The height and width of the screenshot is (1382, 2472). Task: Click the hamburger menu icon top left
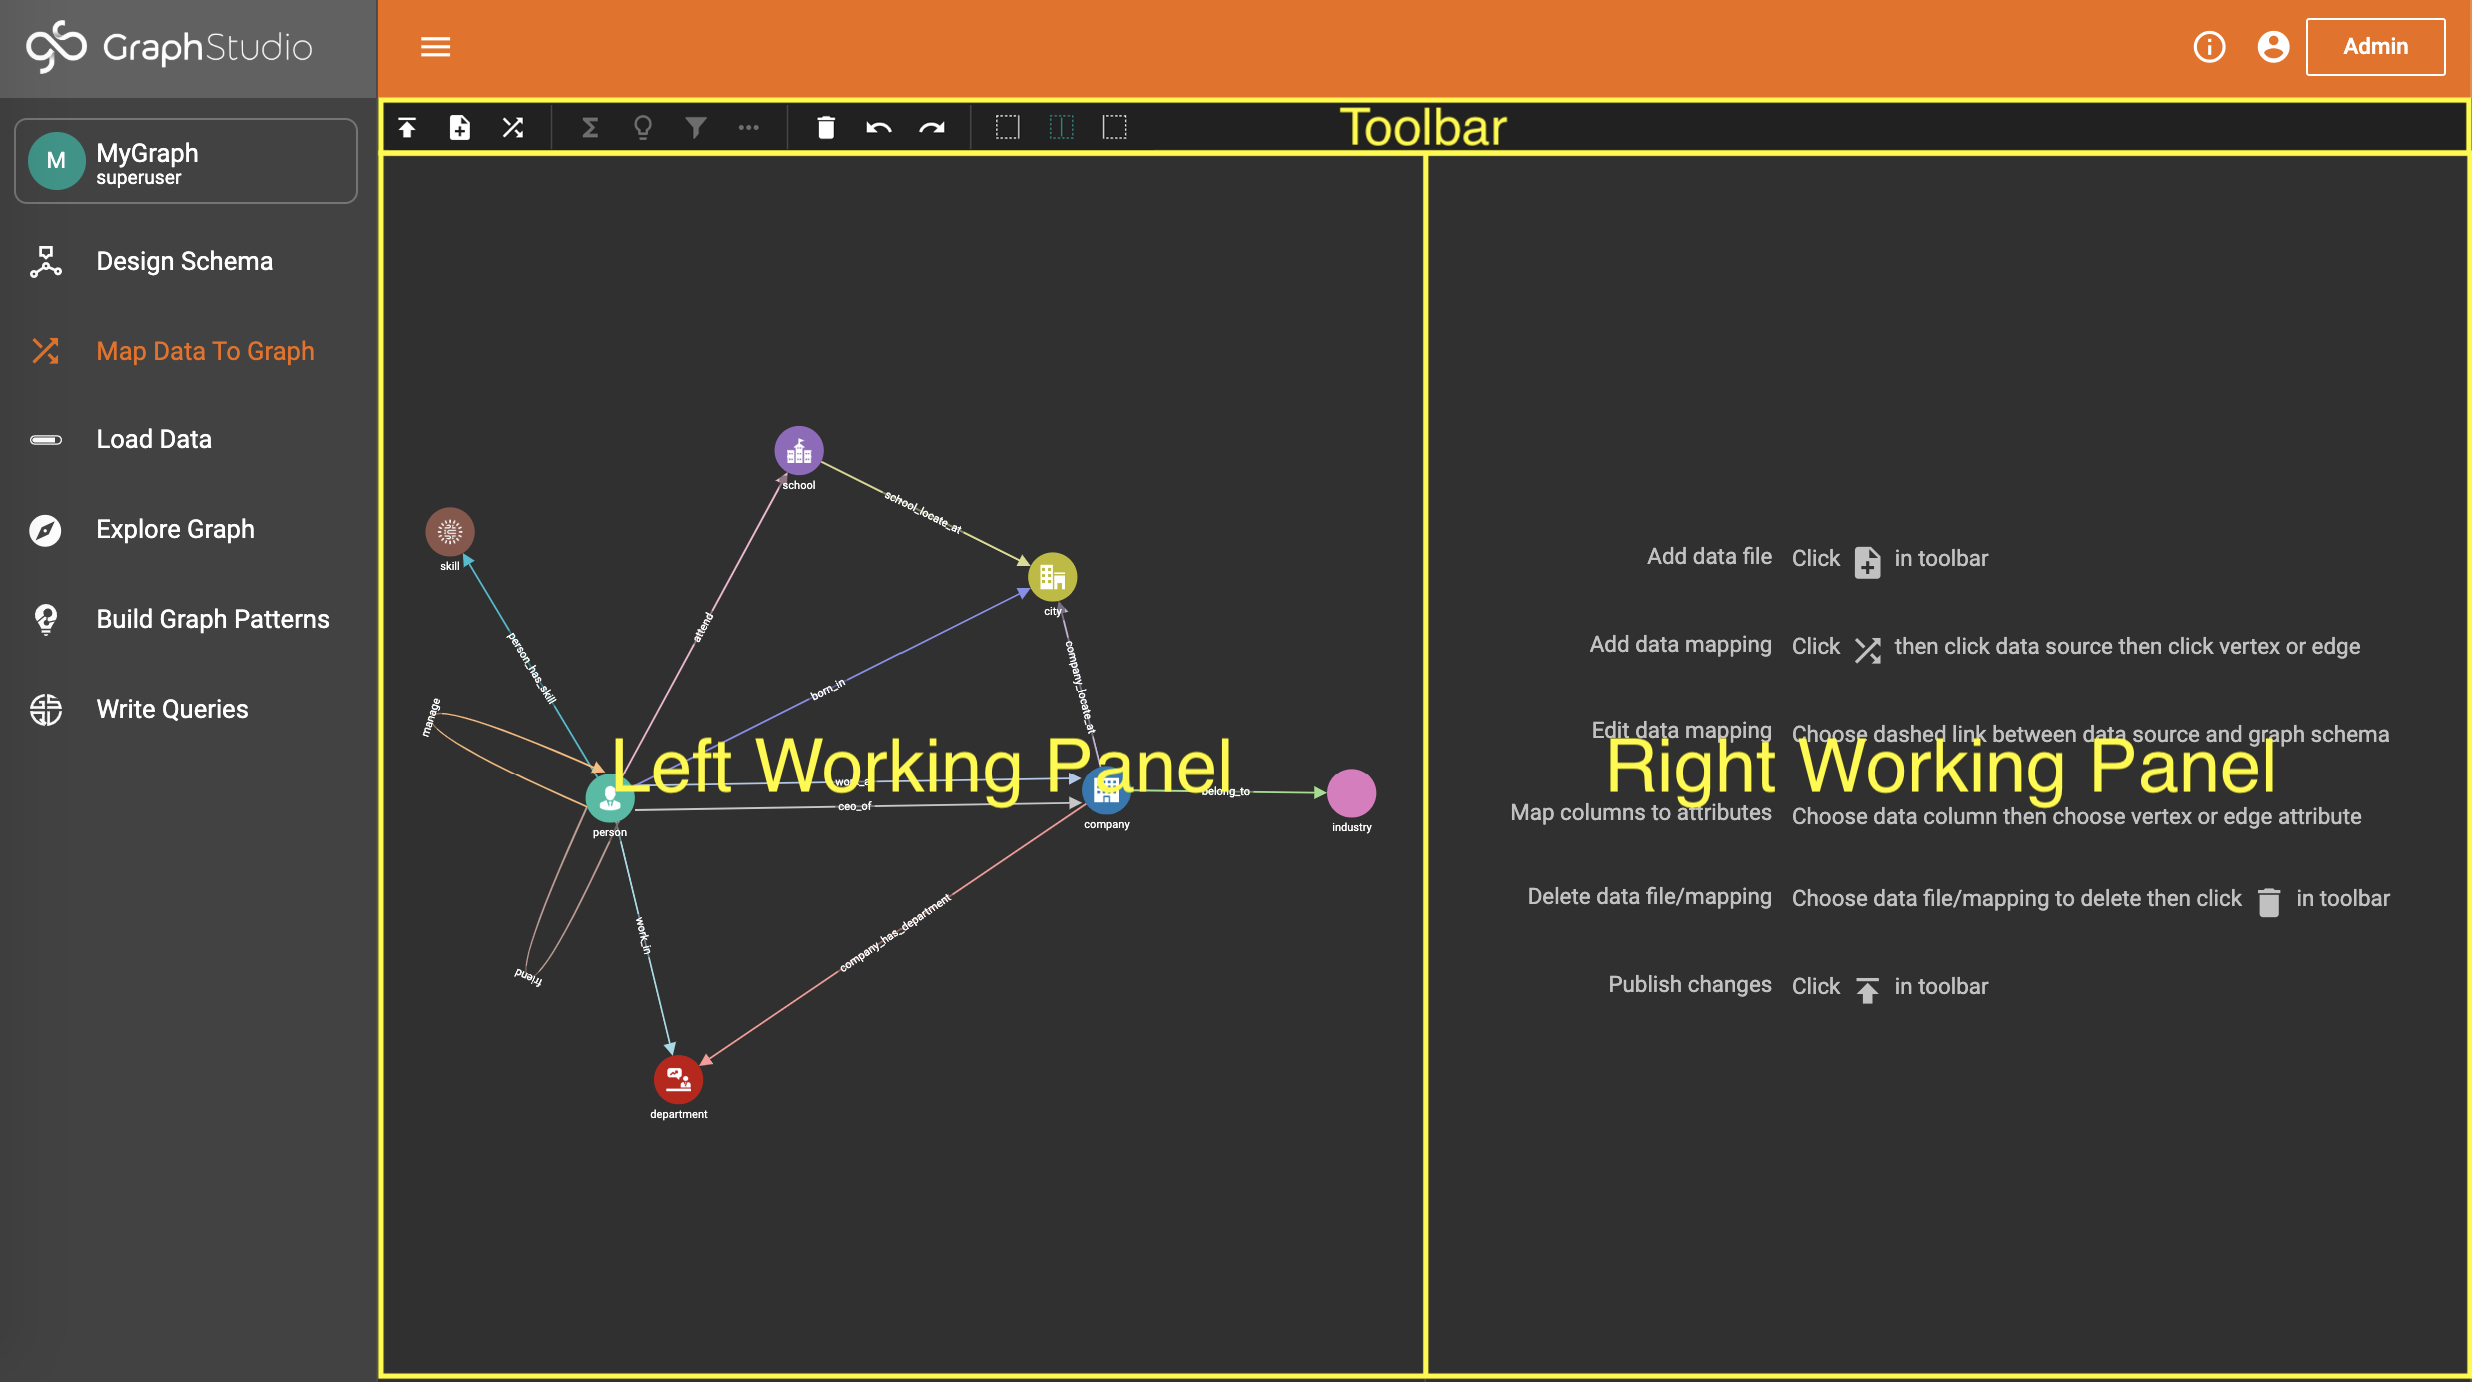pyautogui.click(x=435, y=46)
